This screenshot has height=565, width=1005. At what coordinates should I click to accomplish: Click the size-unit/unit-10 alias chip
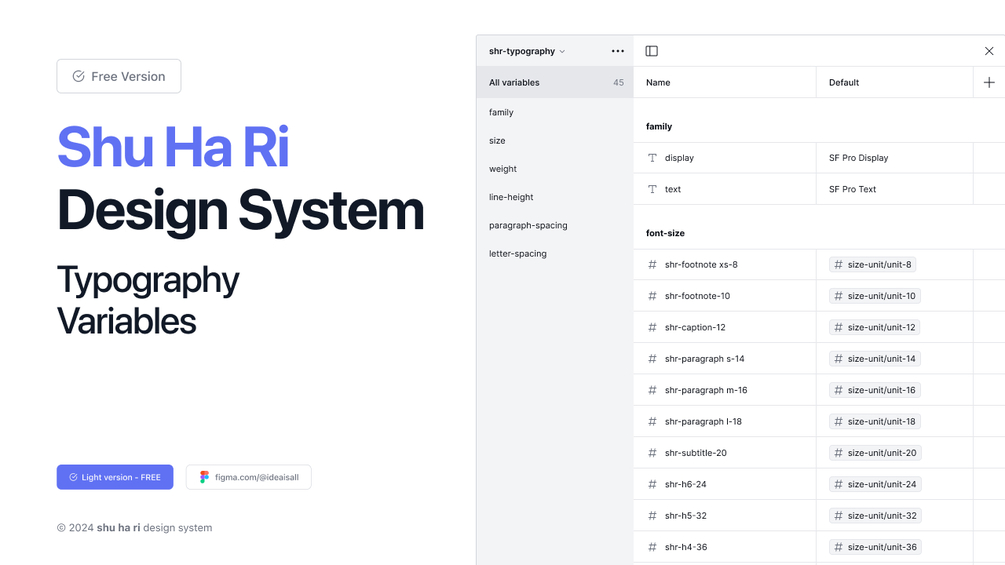[x=875, y=296]
